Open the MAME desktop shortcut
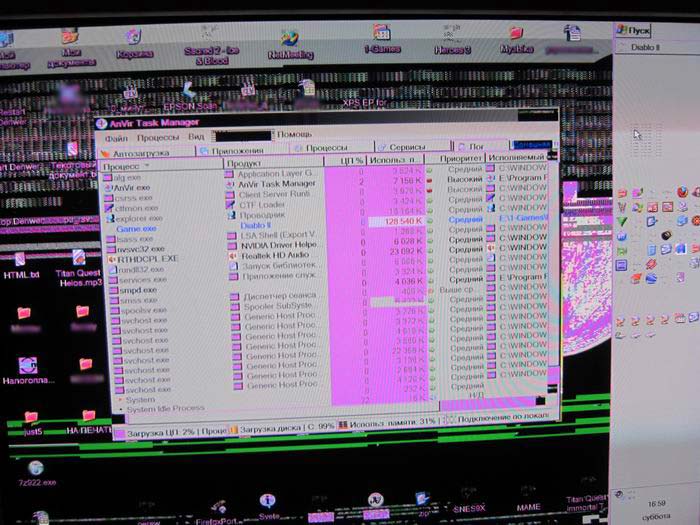 pos(525,501)
